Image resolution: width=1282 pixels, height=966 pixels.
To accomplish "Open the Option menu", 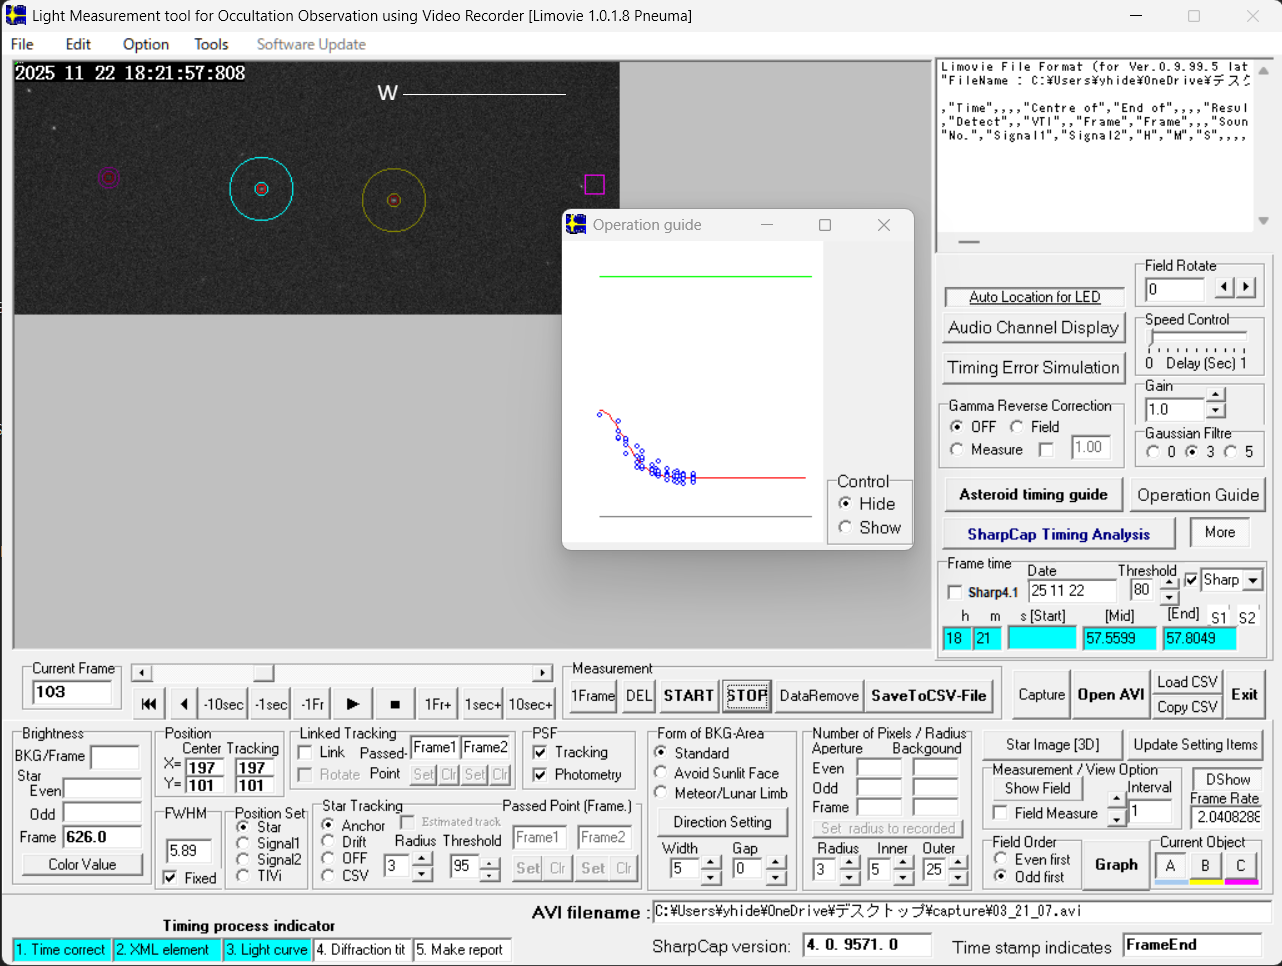I will click(146, 44).
